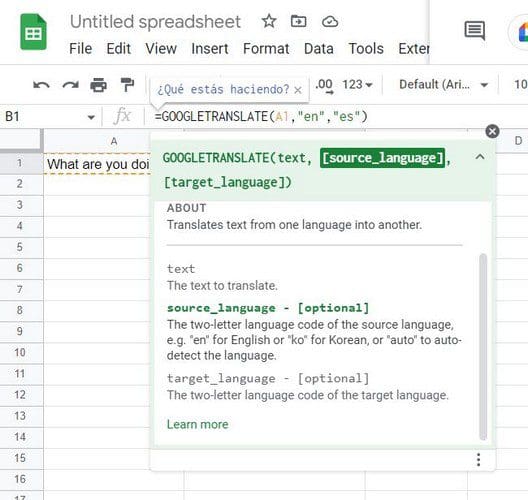528x500 pixels.
Task: Increase decimal places button
Action: (324, 85)
